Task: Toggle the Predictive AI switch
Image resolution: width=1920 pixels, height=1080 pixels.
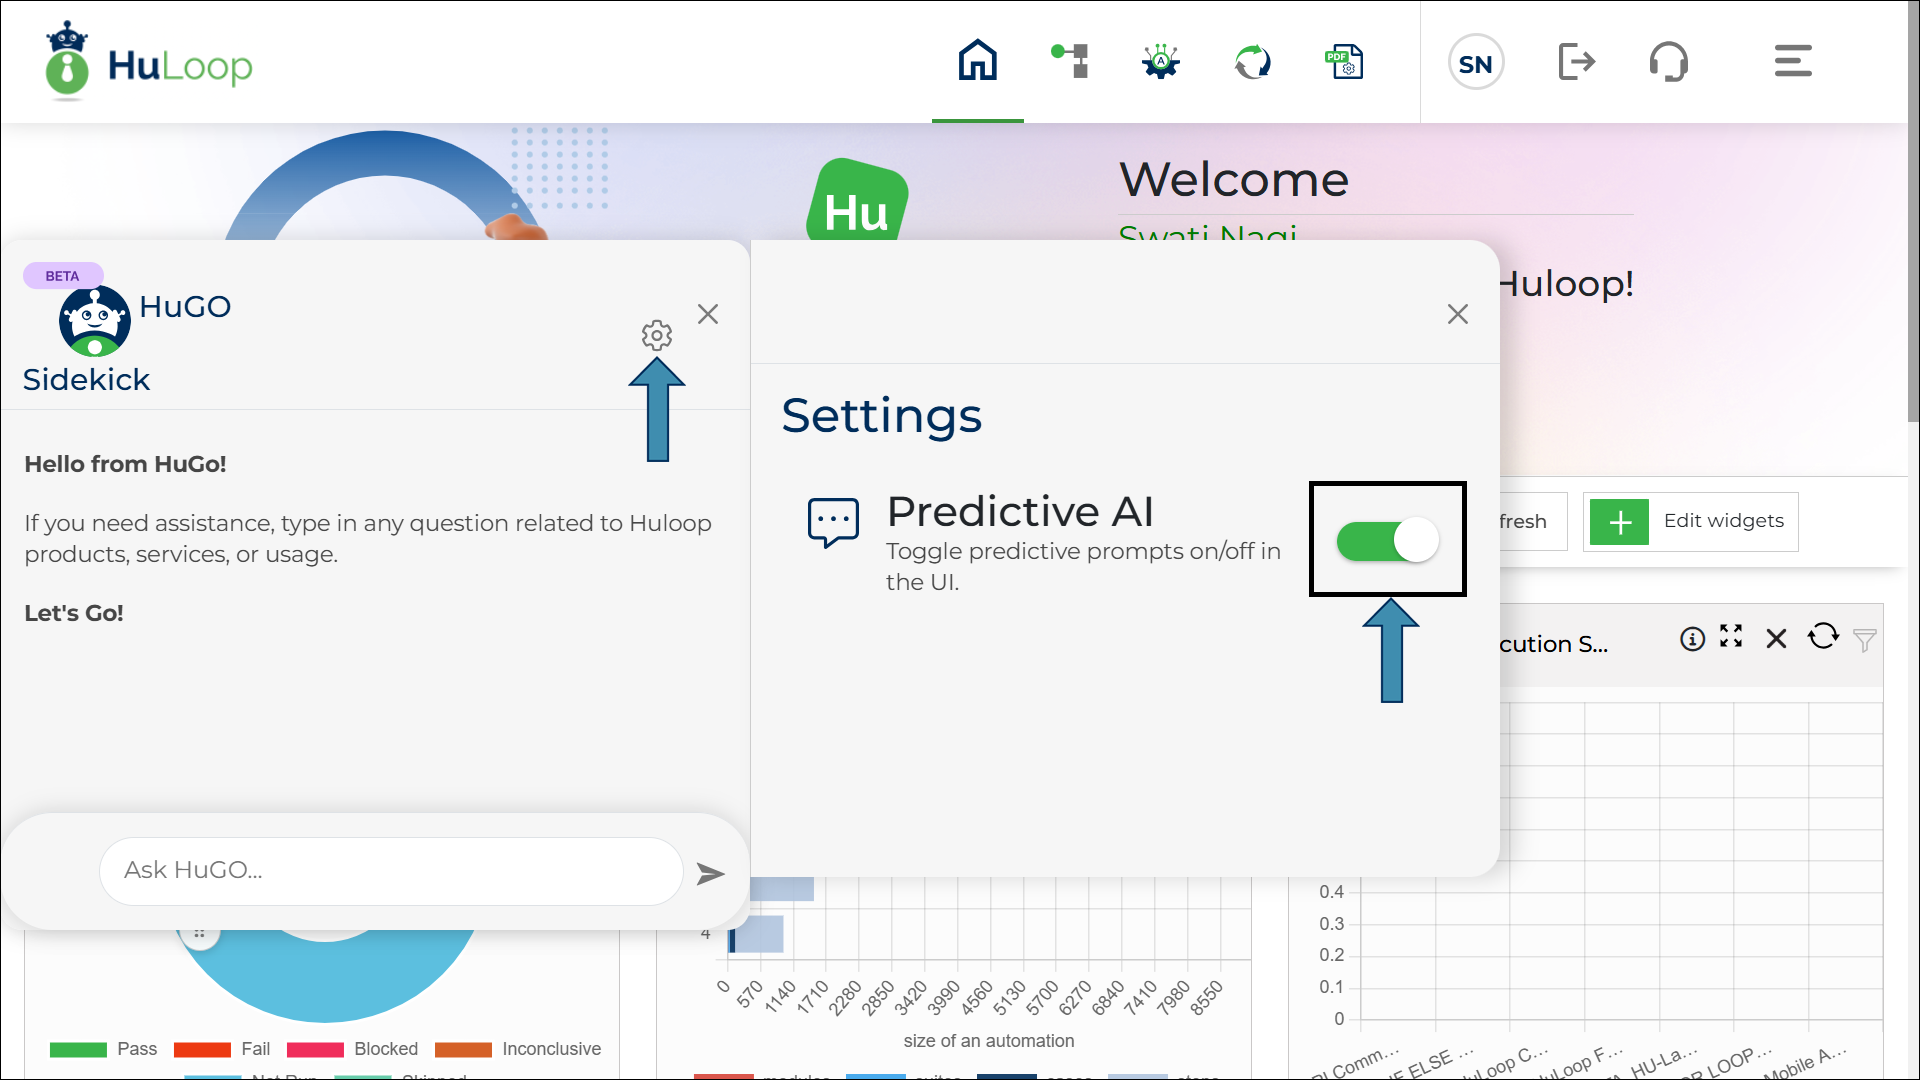Action: click(1388, 540)
